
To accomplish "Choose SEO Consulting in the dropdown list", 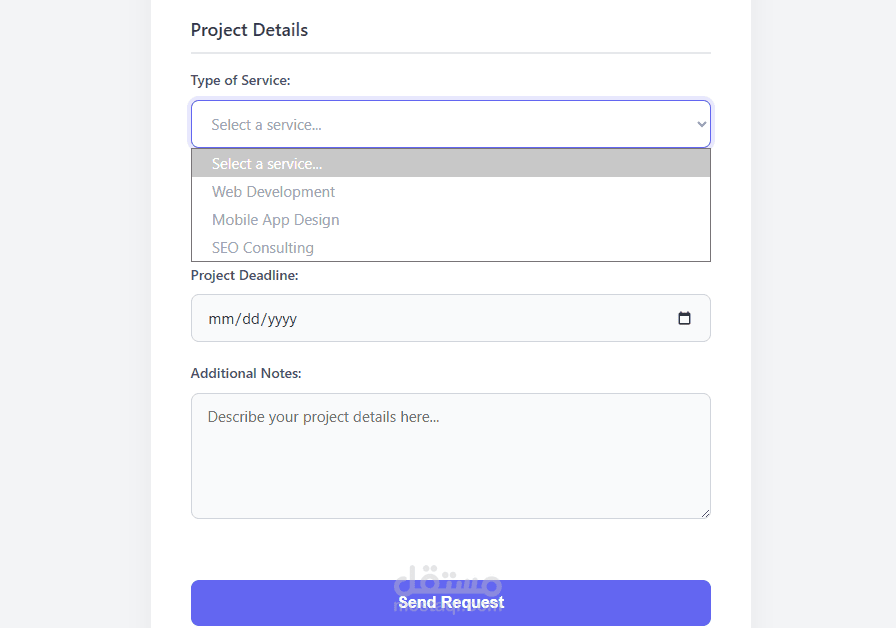I will click(263, 248).
